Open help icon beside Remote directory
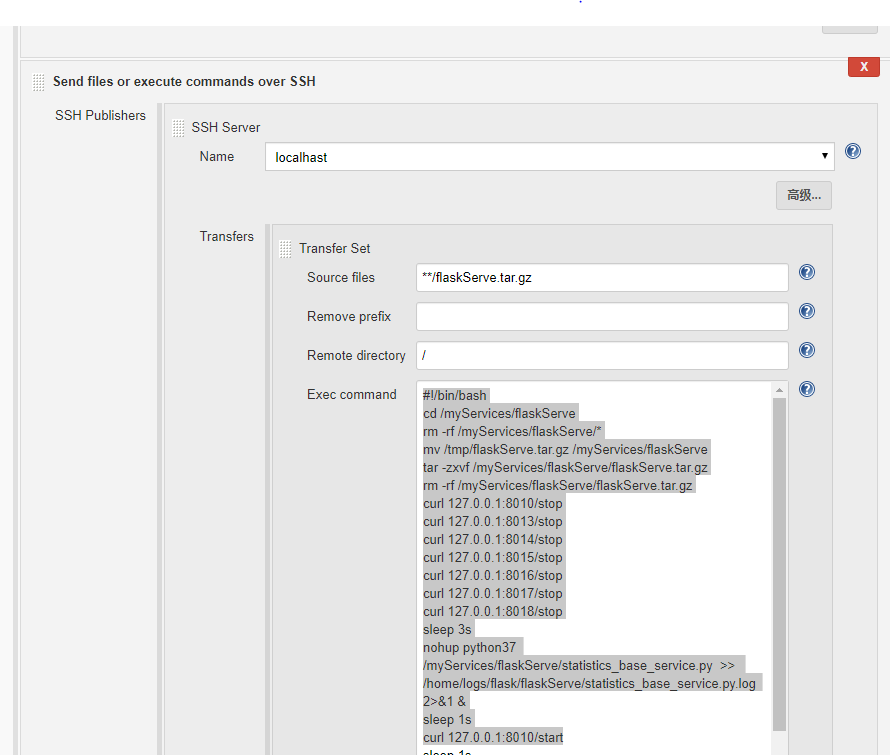 tap(807, 350)
